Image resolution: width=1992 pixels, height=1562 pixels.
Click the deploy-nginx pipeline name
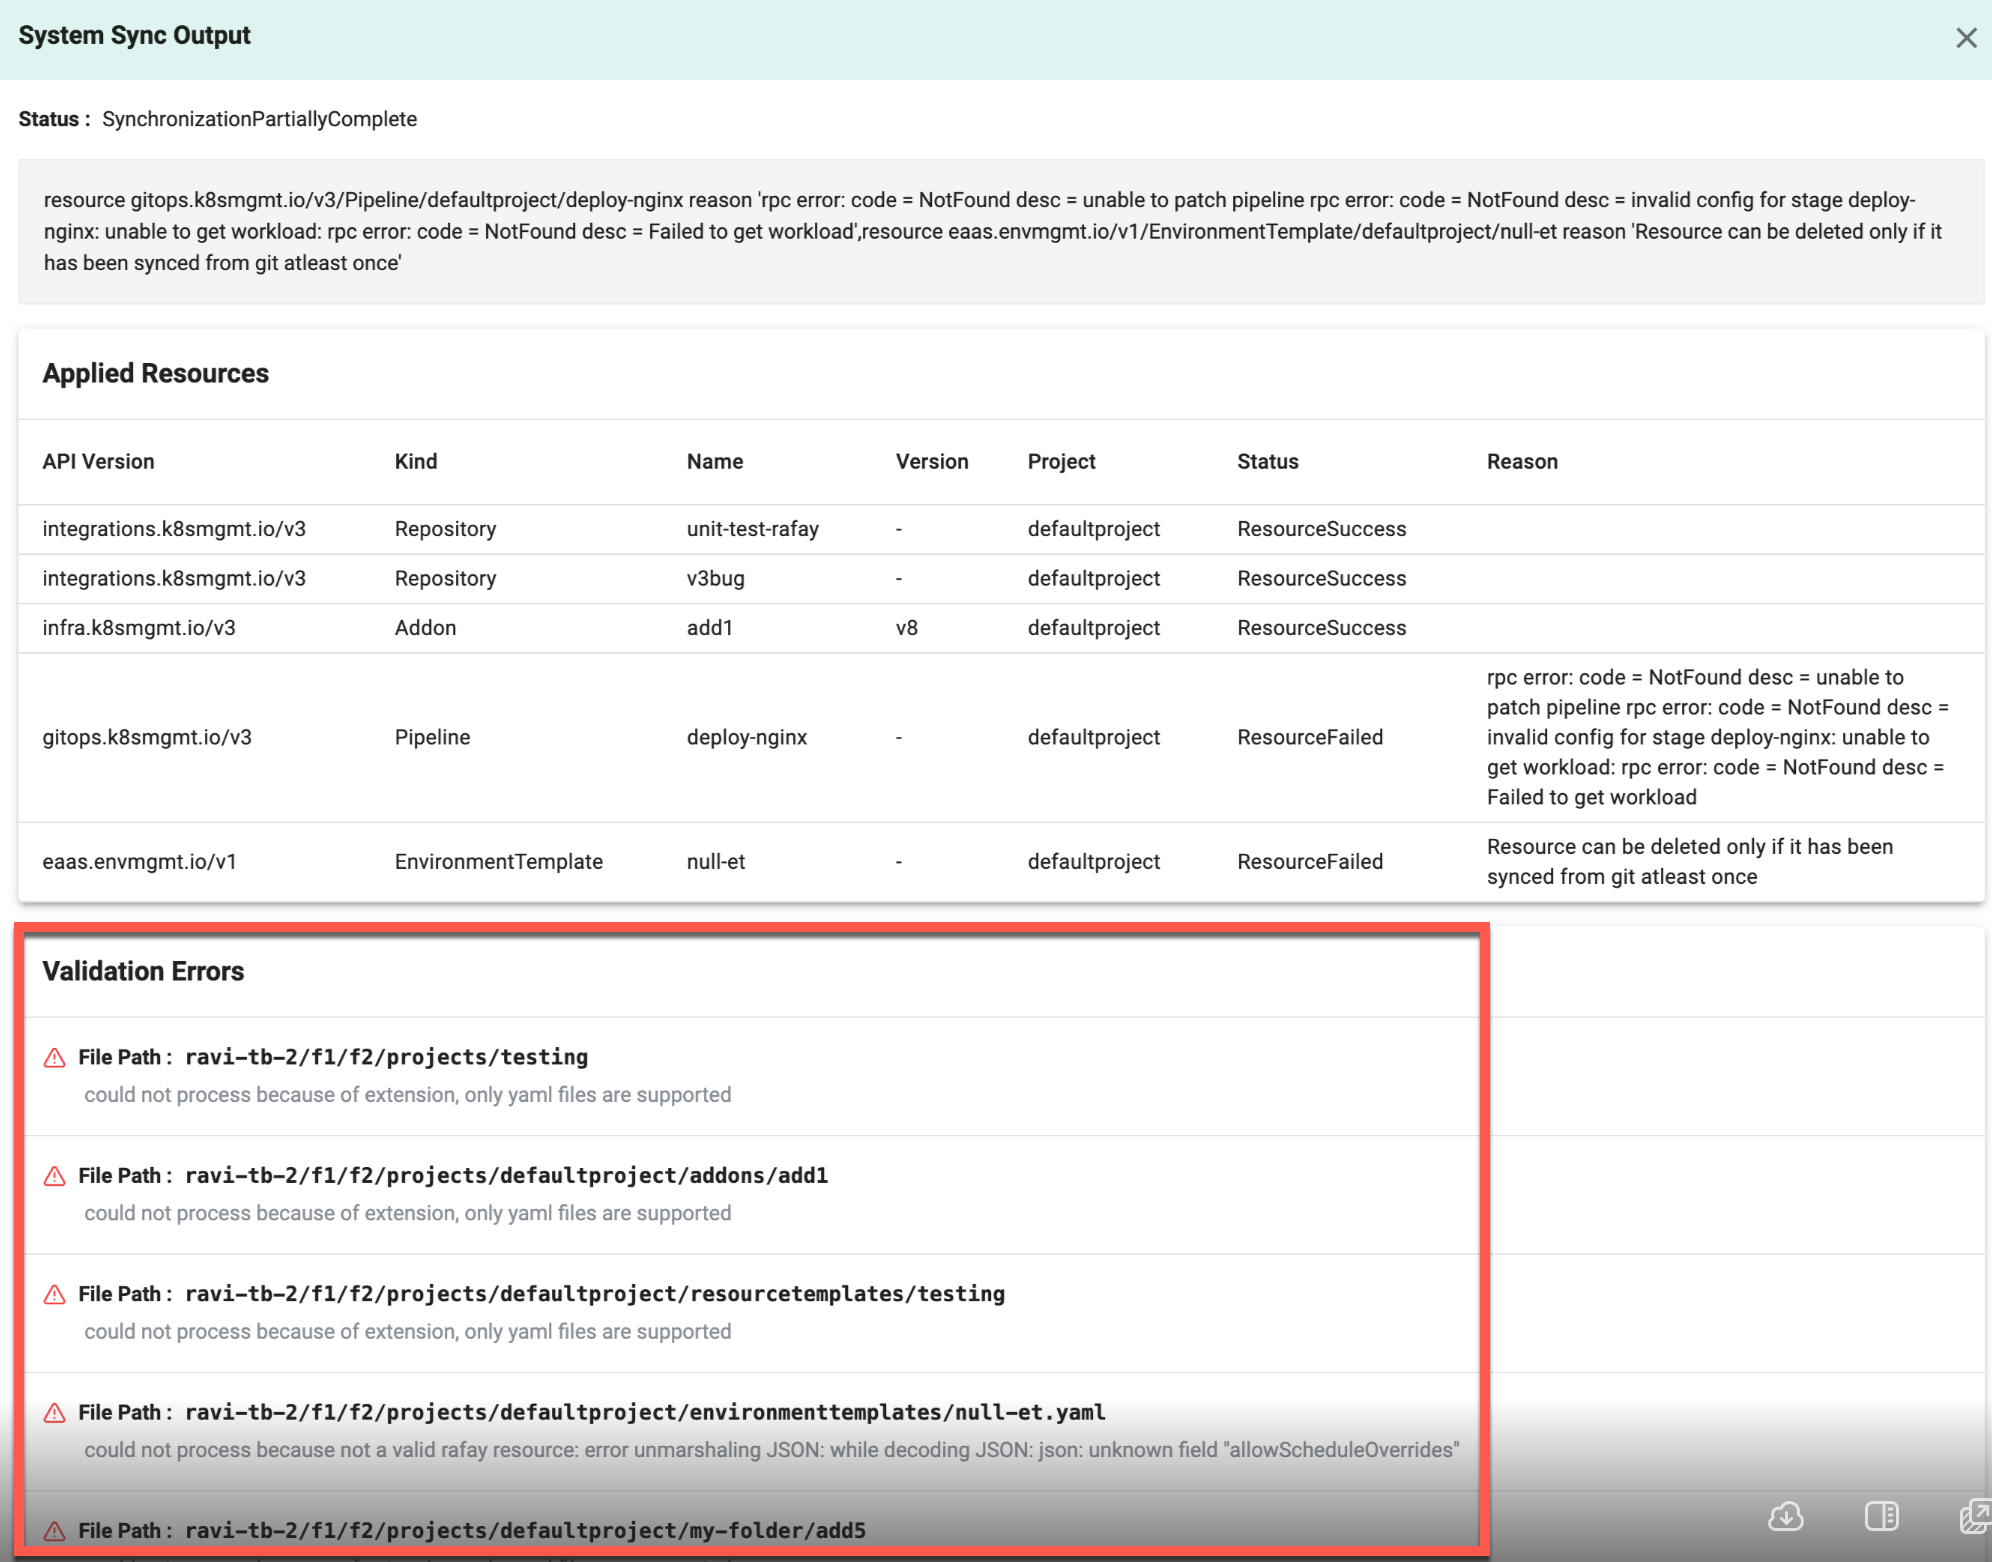pos(746,738)
